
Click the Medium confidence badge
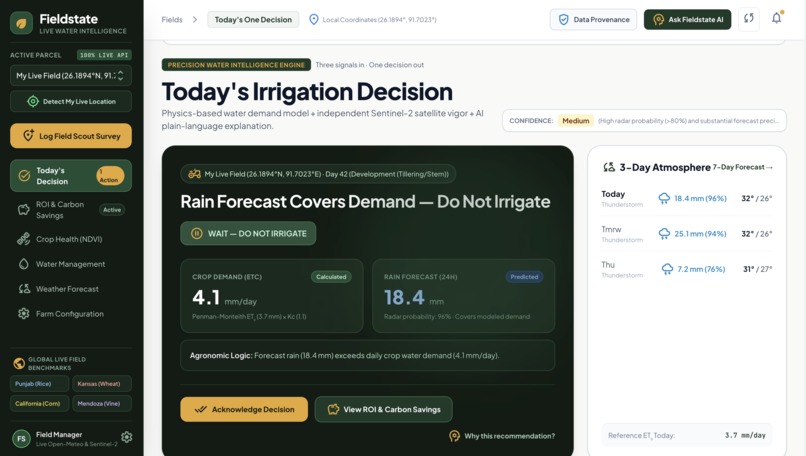(x=575, y=121)
